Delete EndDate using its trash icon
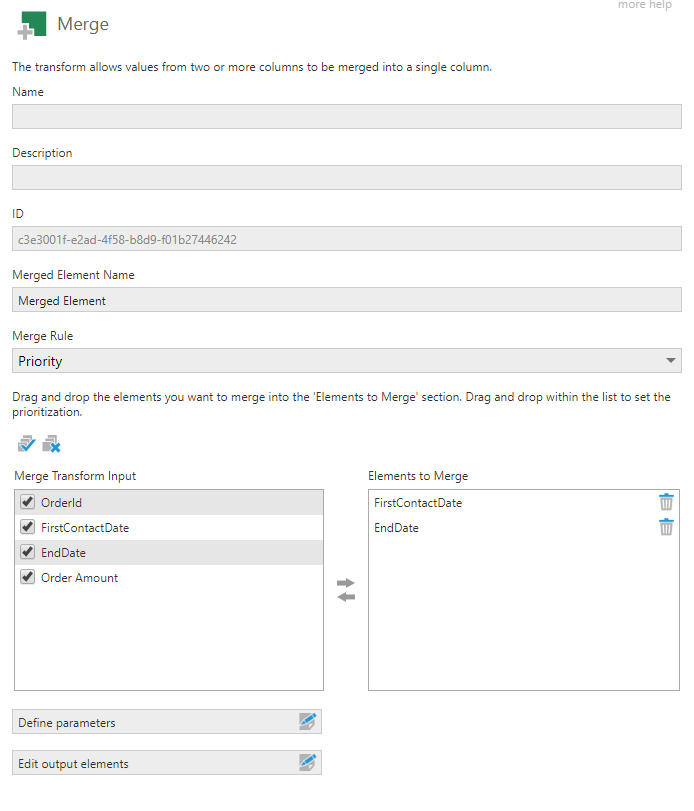The height and width of the screenshot is (811, 694). pyautogui.click(x=666, y=527)
